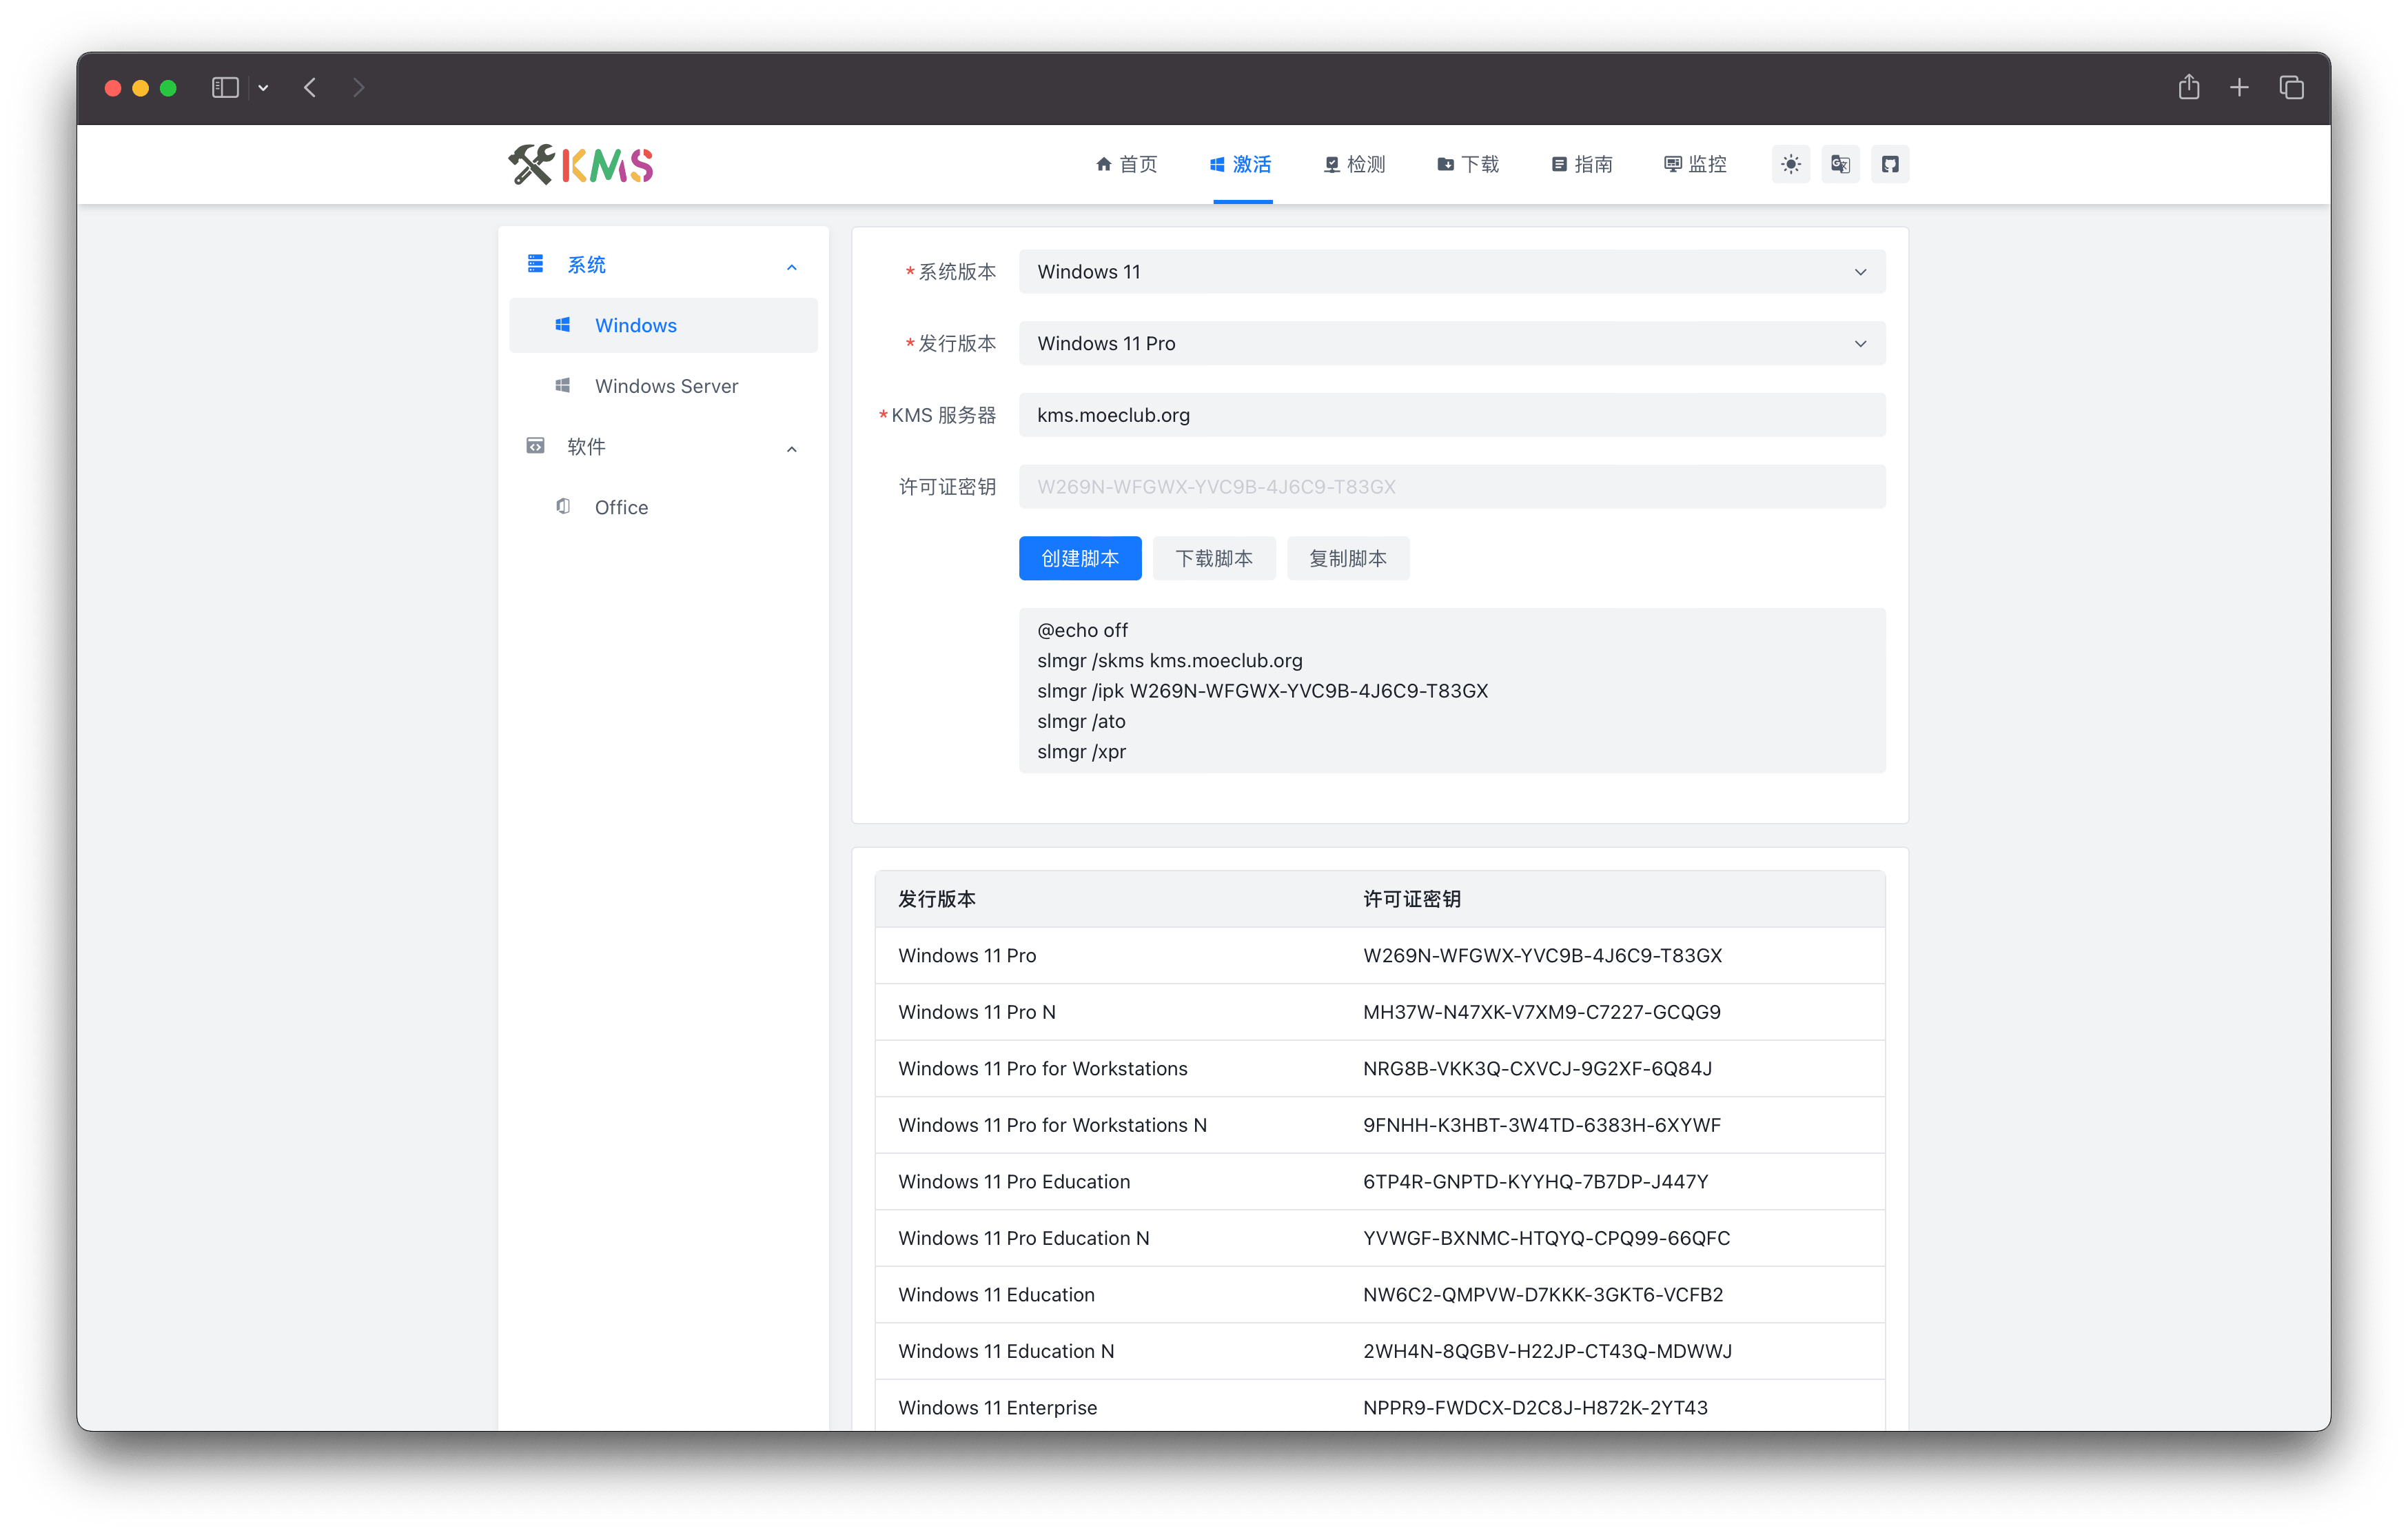Open the 监控 monitor tab
This screenshot has height=1533, width=2408.
click(x=1695, y=164)
